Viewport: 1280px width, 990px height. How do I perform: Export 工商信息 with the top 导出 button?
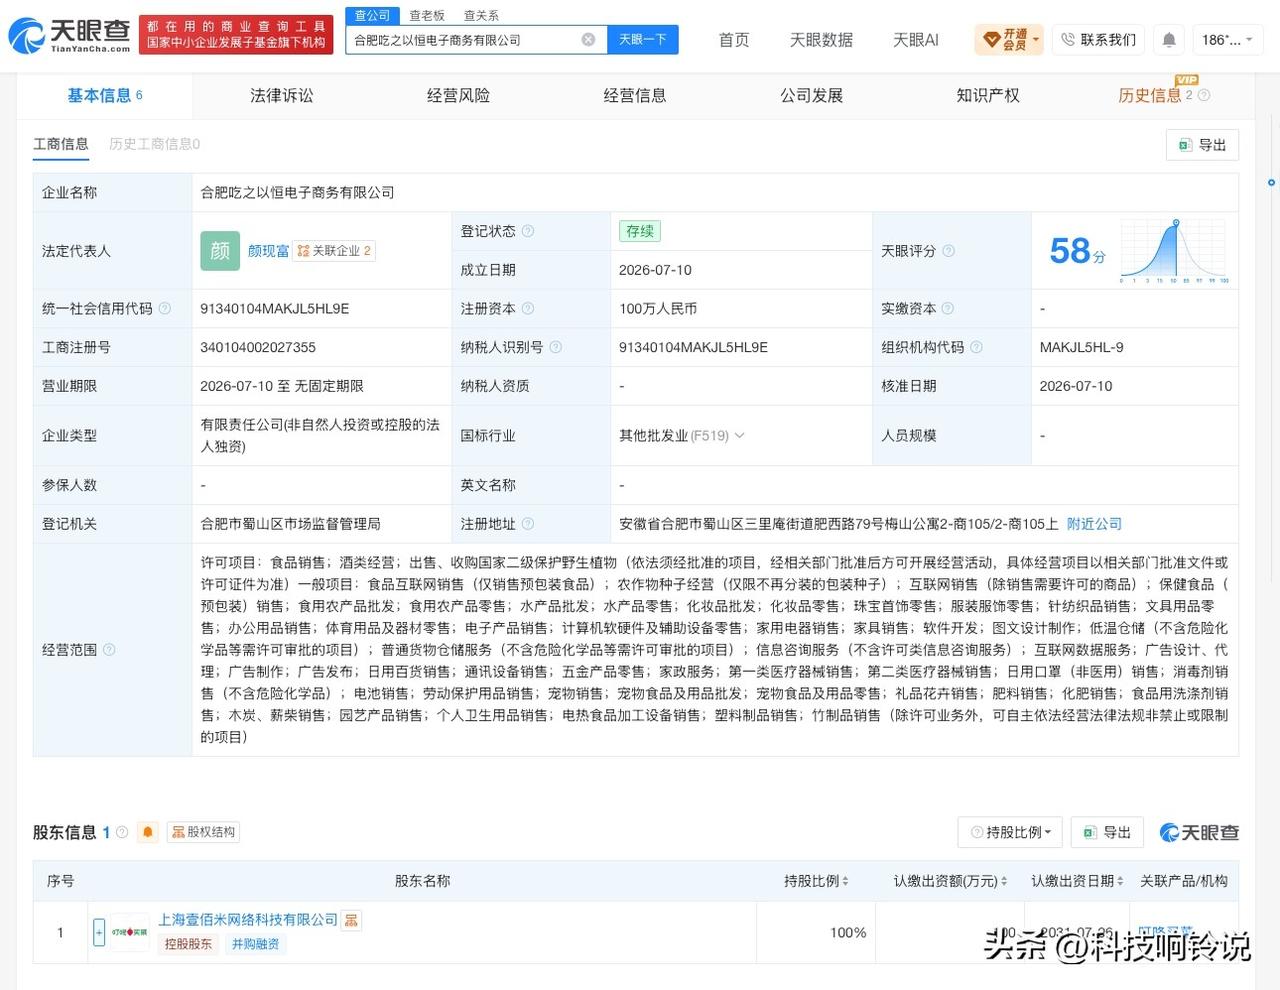coord(1202,145)
